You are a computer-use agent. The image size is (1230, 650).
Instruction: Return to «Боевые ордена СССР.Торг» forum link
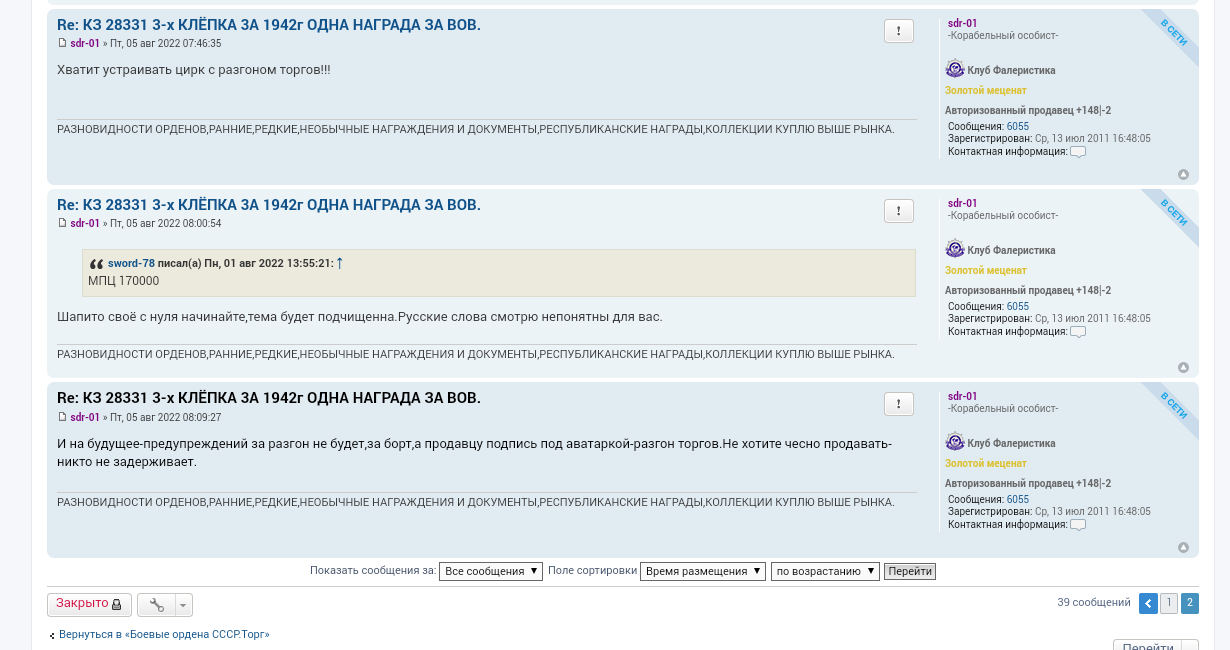(x=164, y=634)
